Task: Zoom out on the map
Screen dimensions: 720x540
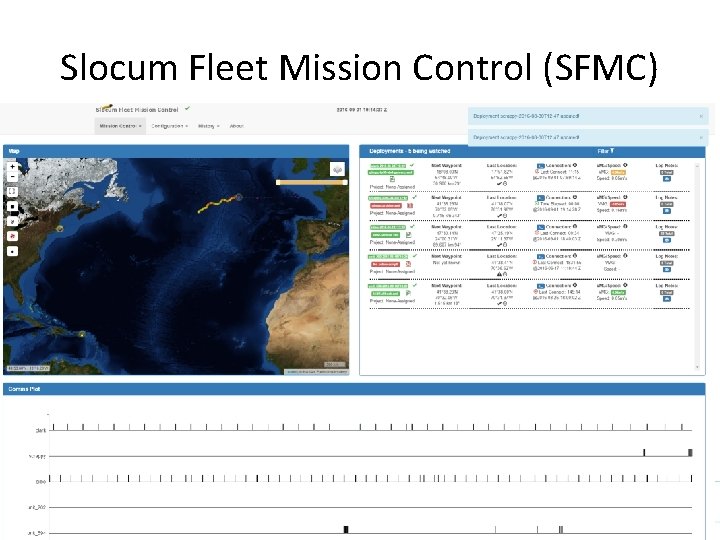Action: coord(13,177)
